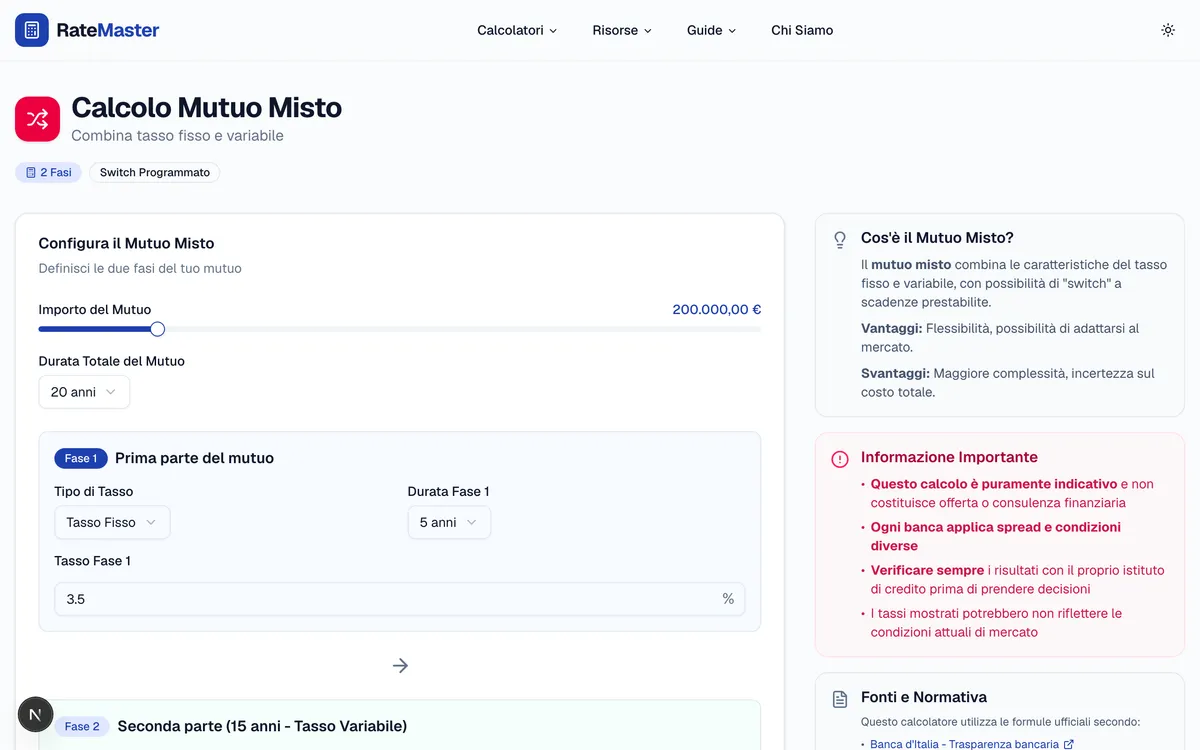Open the Tipo di Tasso Tasso Fisso dropdown
1200x750 pixels.
(x=112, y=522)
